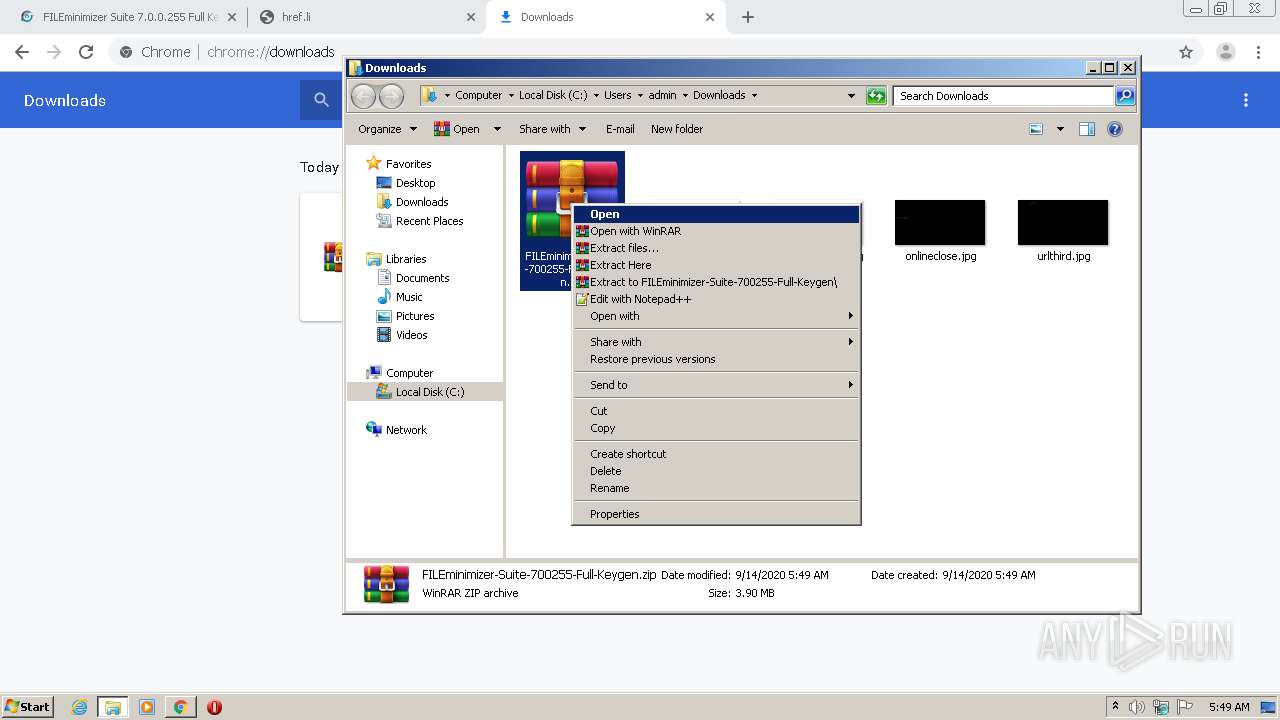Image resolution: width=1280 pixels, height=720 pixels.
Task: Click Computer breadcrumb in address bar
Action: 478,96
